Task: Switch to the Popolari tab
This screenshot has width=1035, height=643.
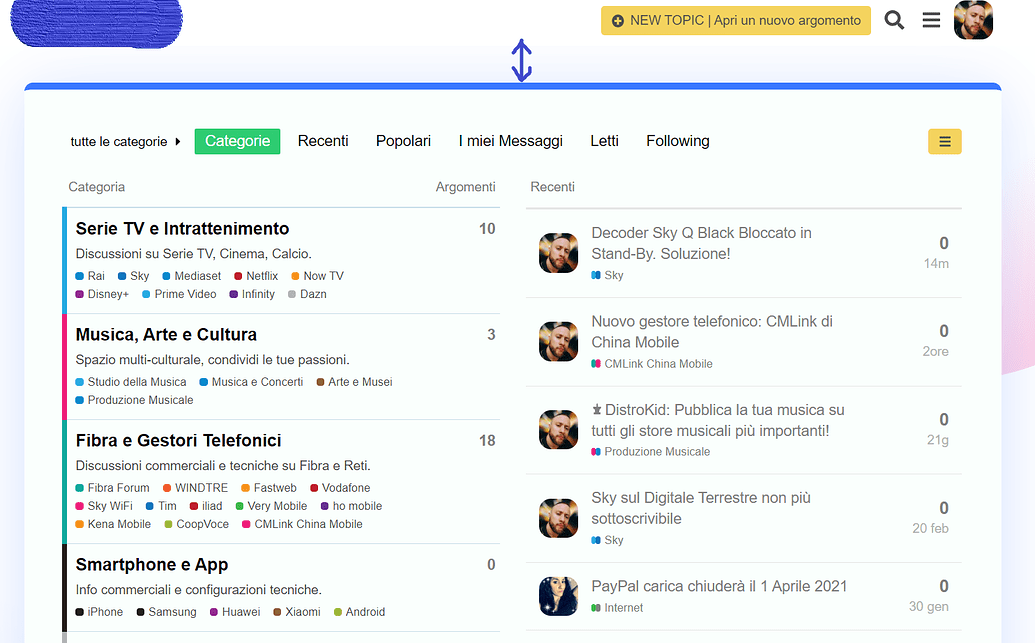Action: 403,141
